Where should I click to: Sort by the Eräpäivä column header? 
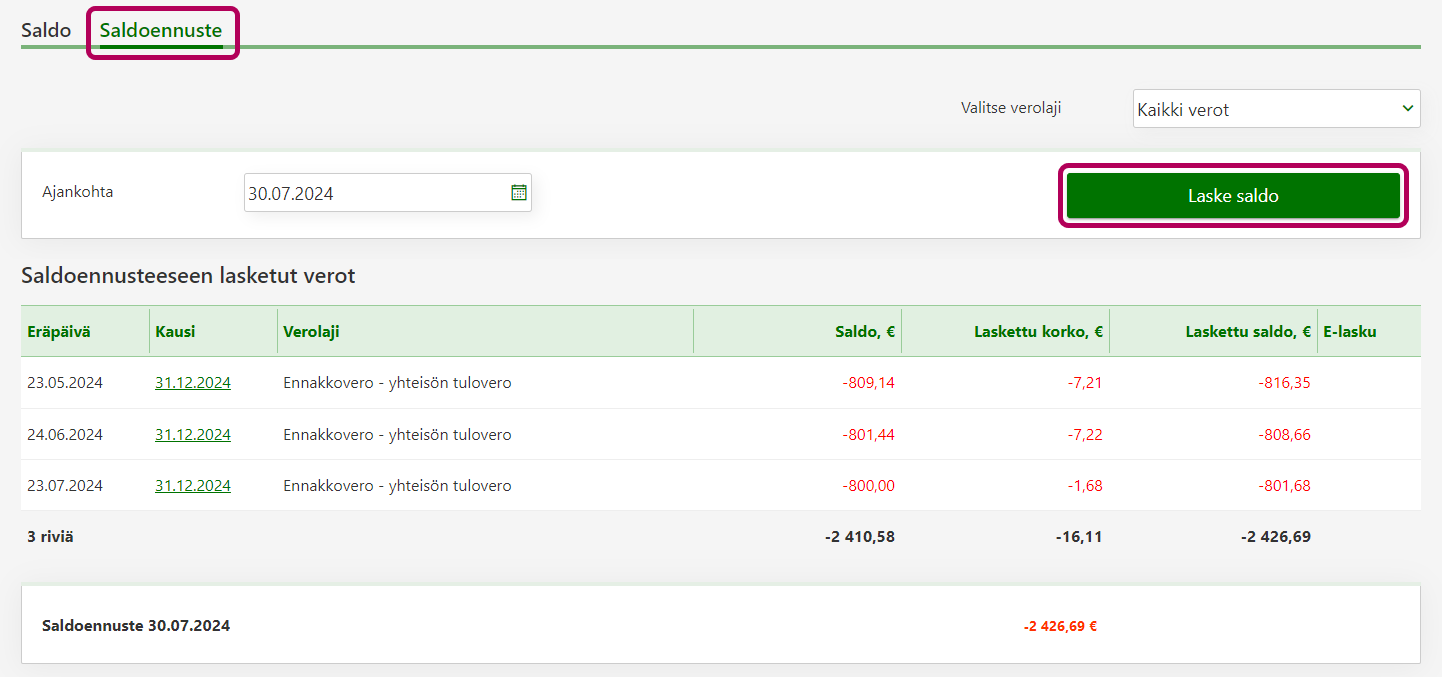coord(59,331)
